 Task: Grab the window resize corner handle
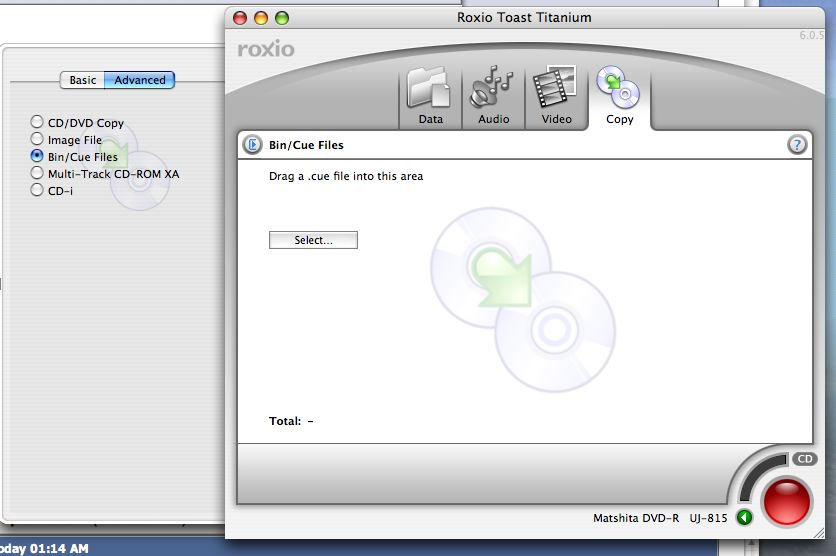(817, 532)
